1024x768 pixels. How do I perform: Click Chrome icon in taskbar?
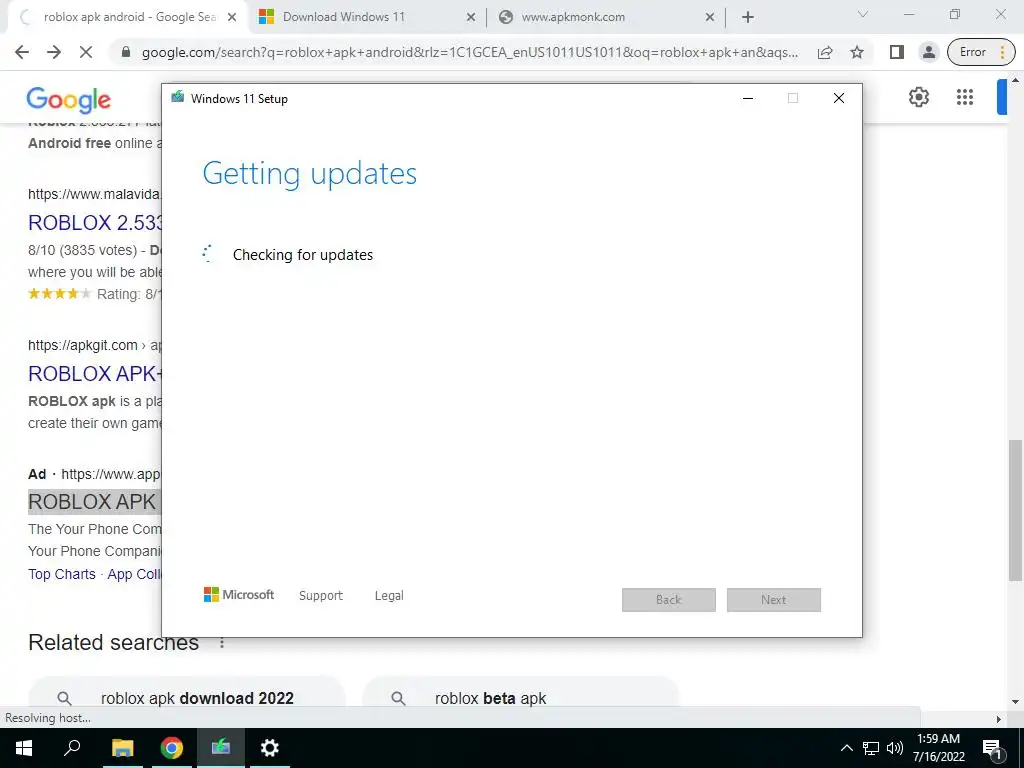pyautogui.click(x=171, y=748)
